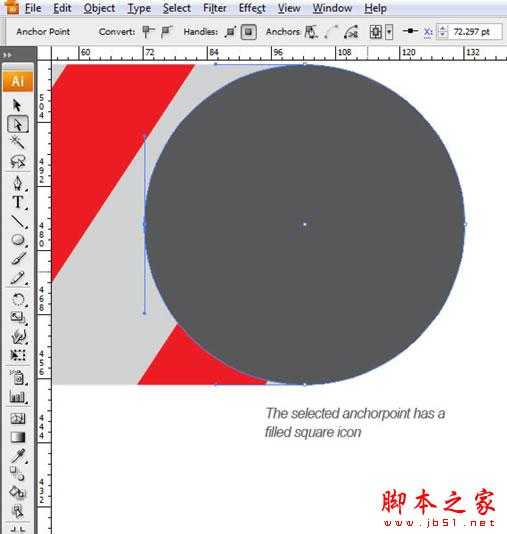
Task: Select the Line Segment tool
Action: point(18,221)
